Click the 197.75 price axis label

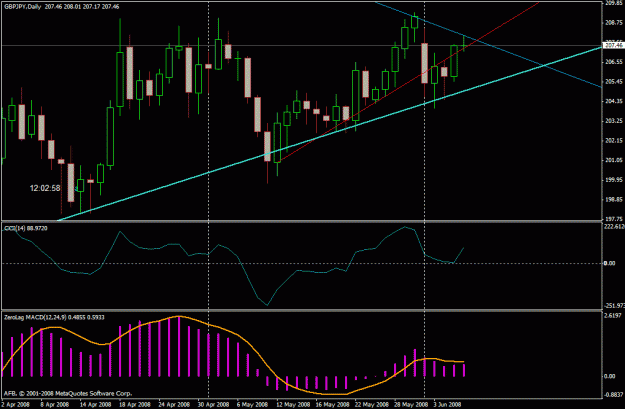click(614, 219)
